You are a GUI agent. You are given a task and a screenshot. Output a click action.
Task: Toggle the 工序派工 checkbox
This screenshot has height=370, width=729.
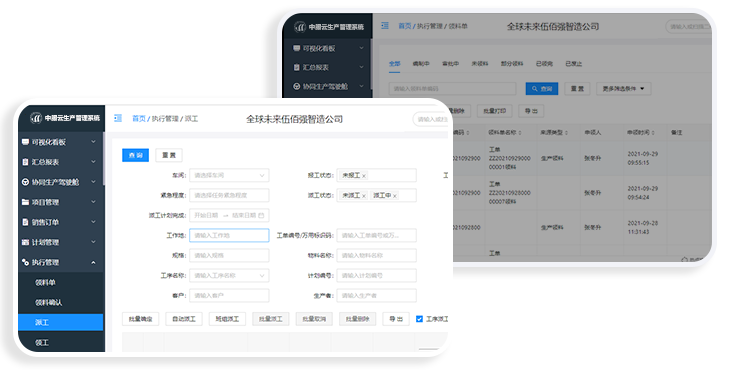click(x=419, y=319)
